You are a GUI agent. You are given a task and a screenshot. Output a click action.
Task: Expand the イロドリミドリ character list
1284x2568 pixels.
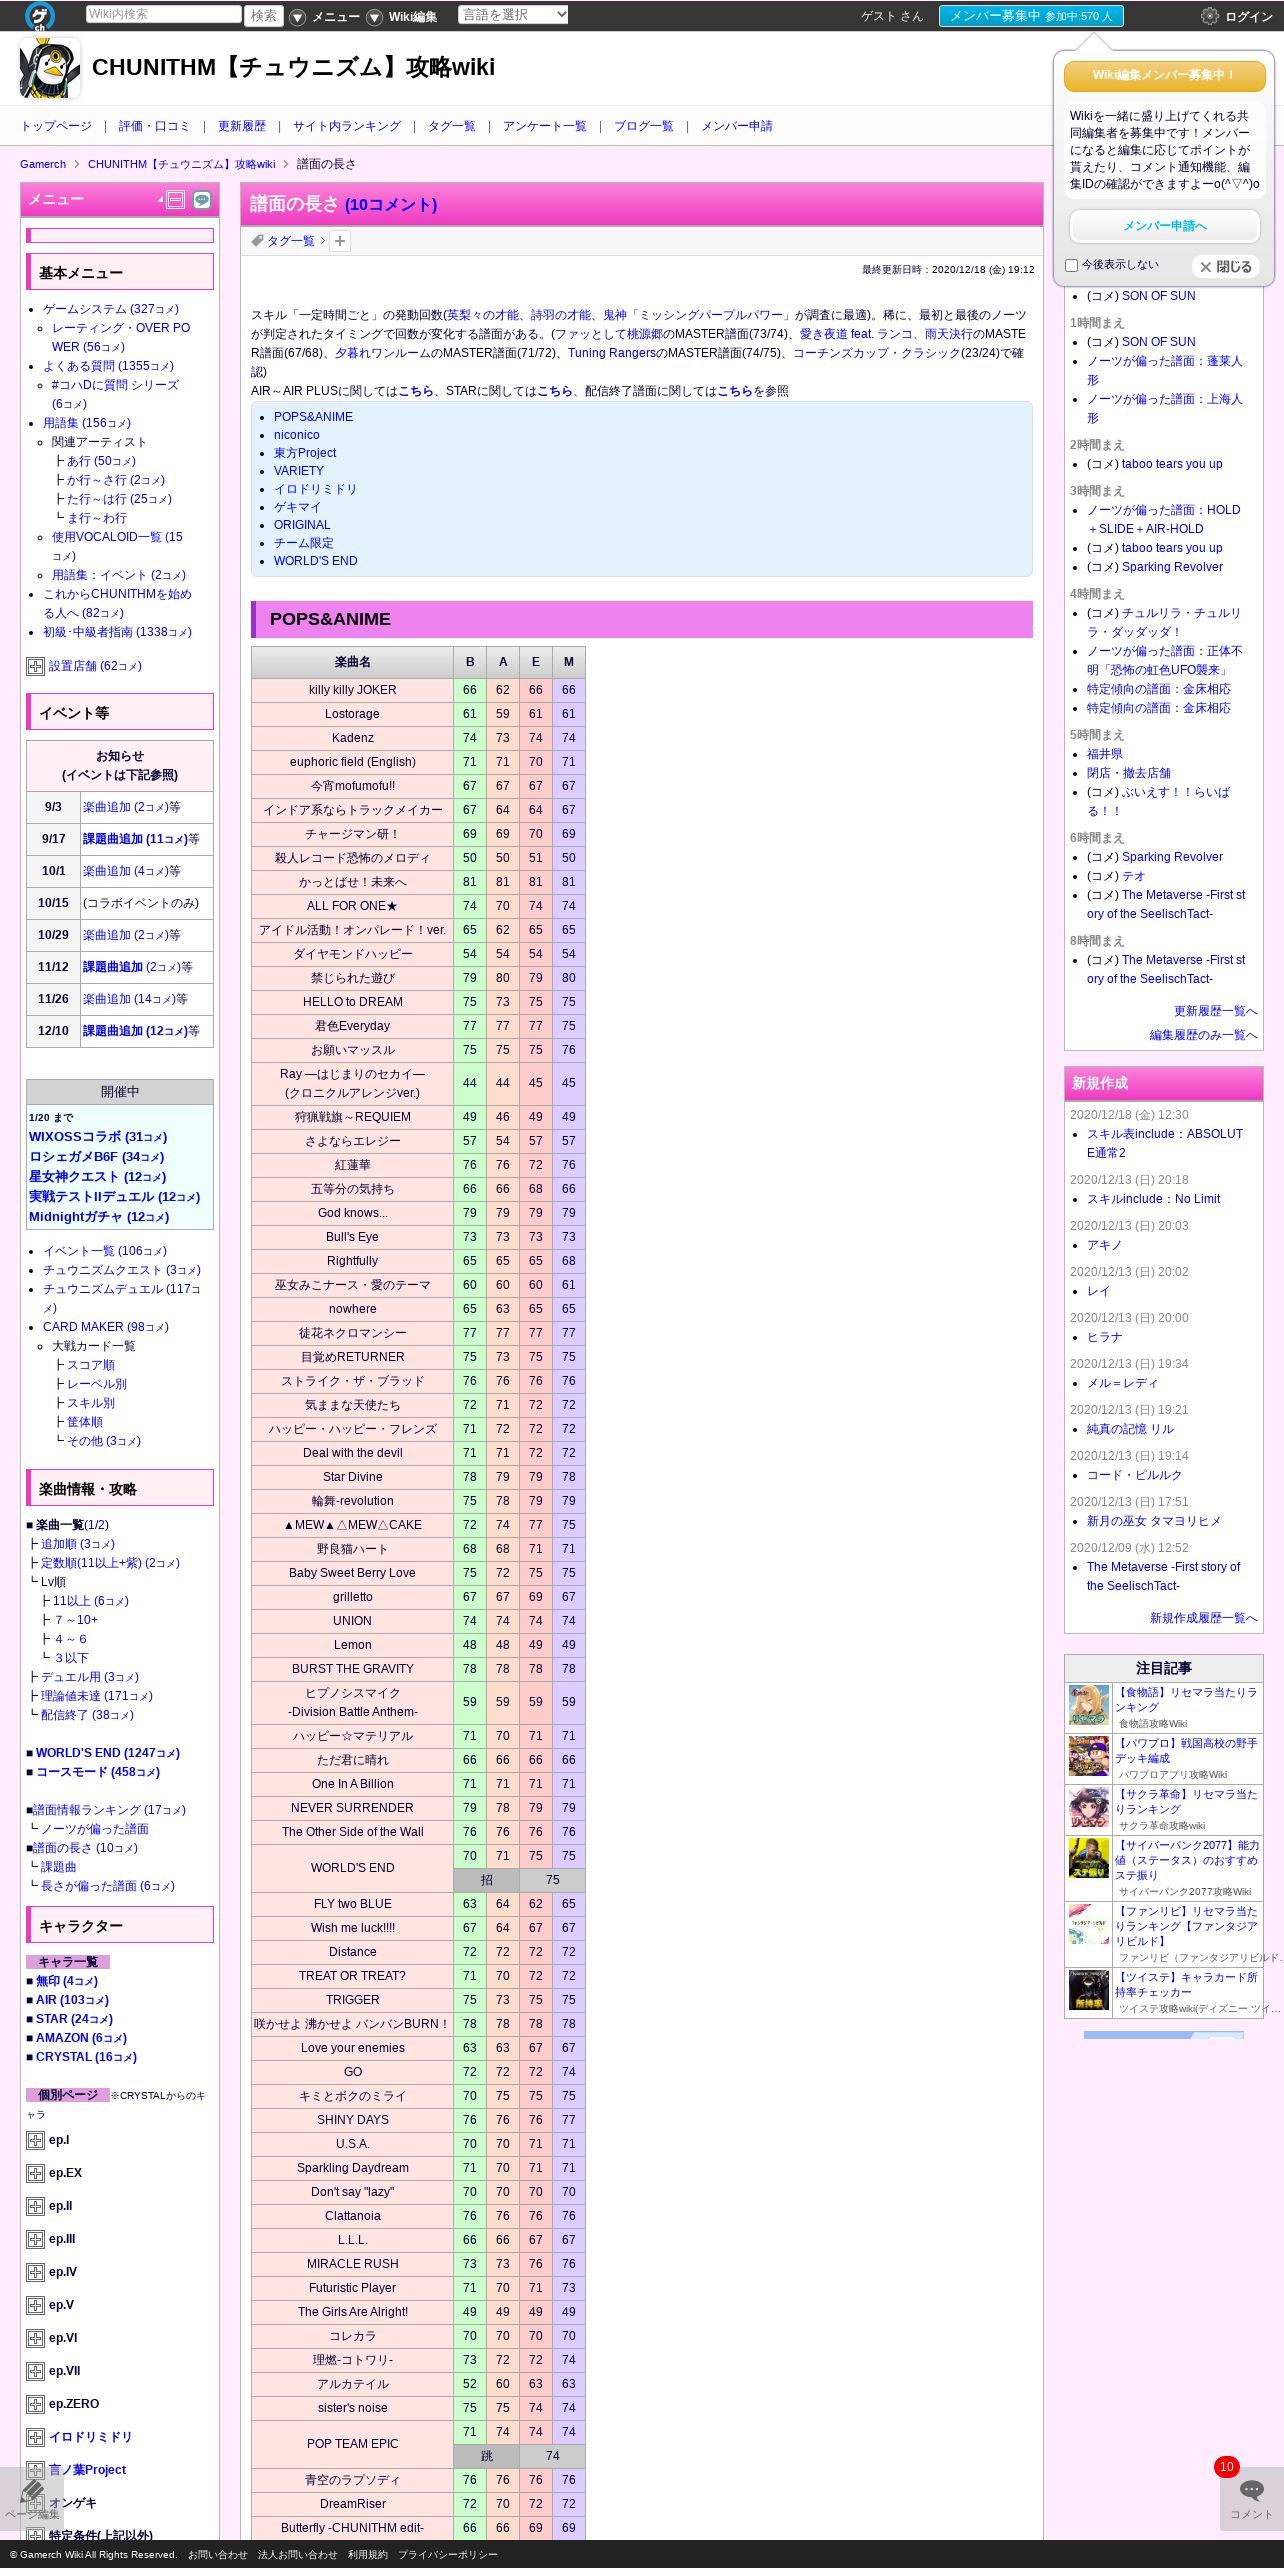pyautogui.click(x=35, y=2437)
